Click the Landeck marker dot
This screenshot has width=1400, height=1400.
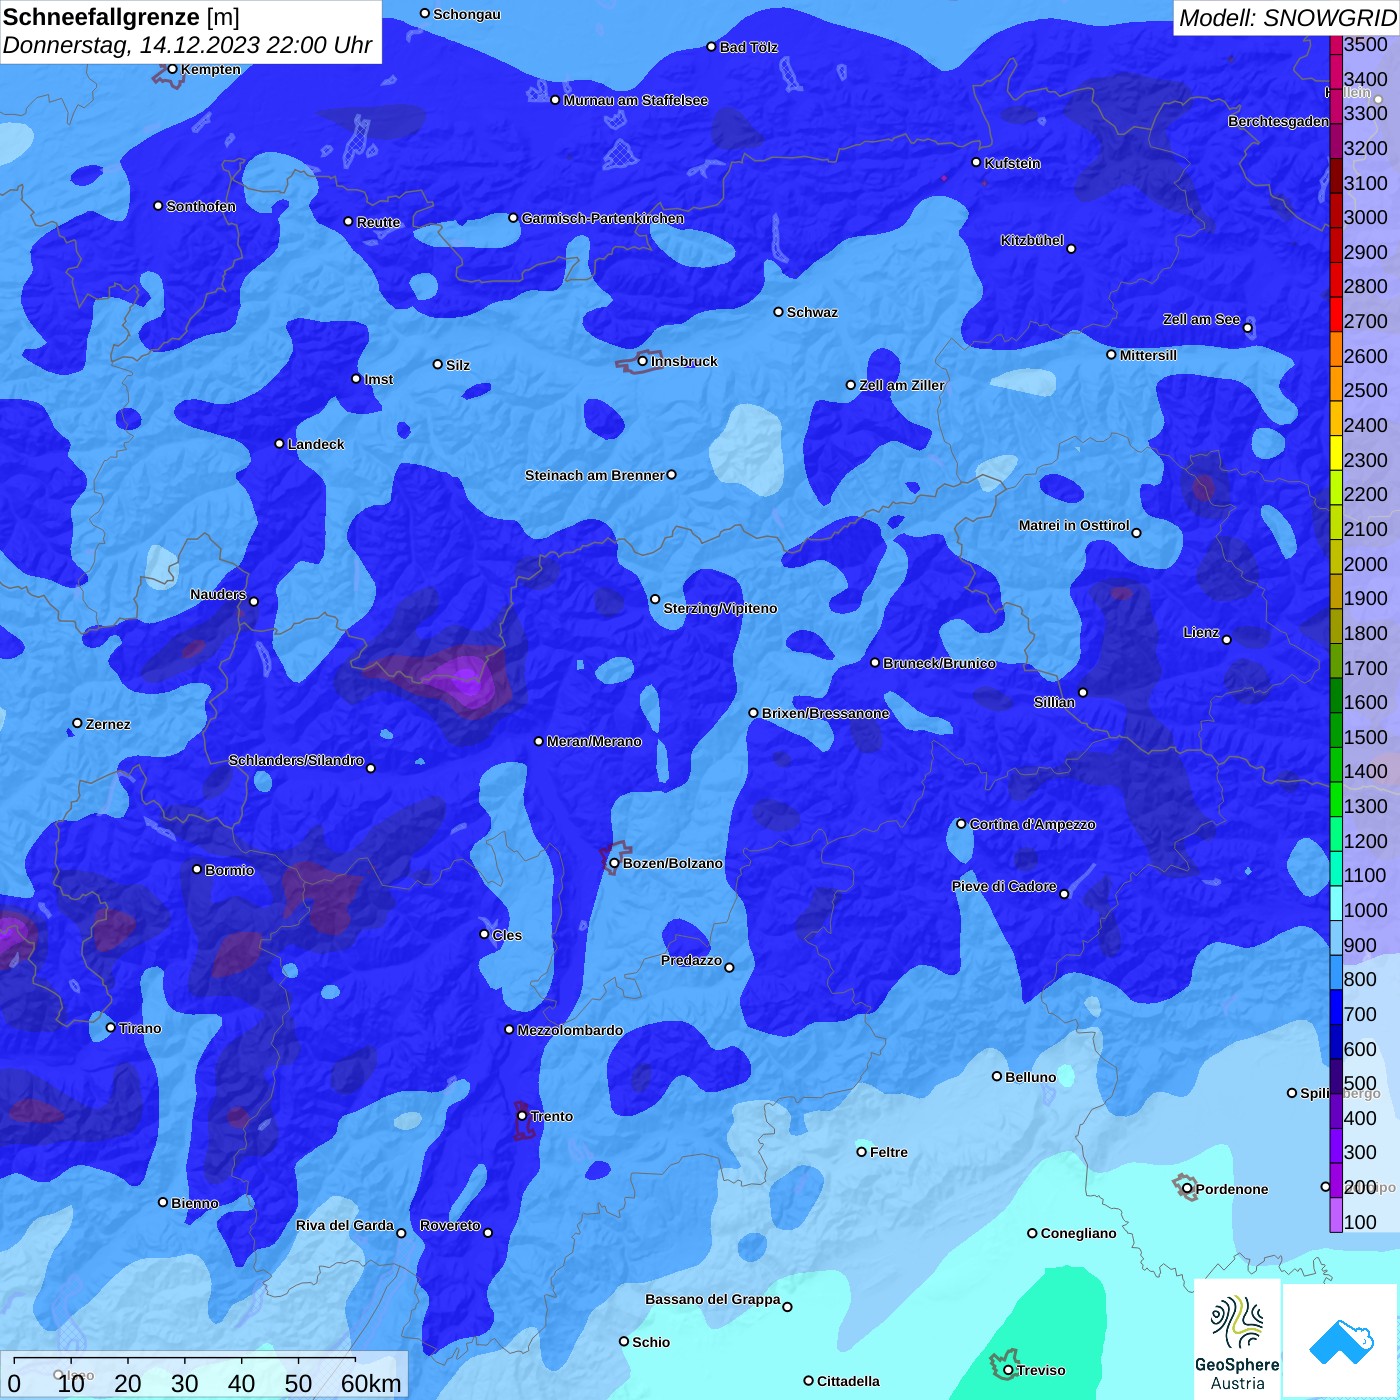click(279, 443)
